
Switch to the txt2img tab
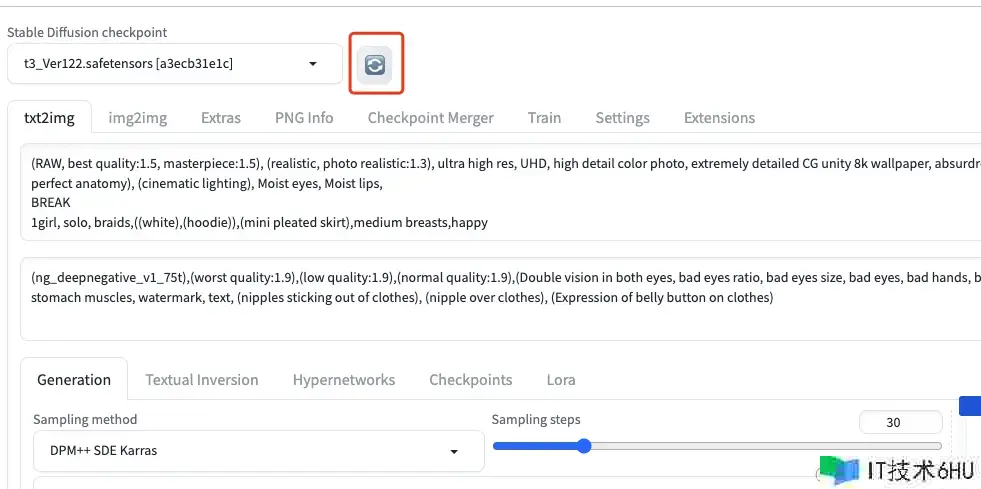pos(49,118)
